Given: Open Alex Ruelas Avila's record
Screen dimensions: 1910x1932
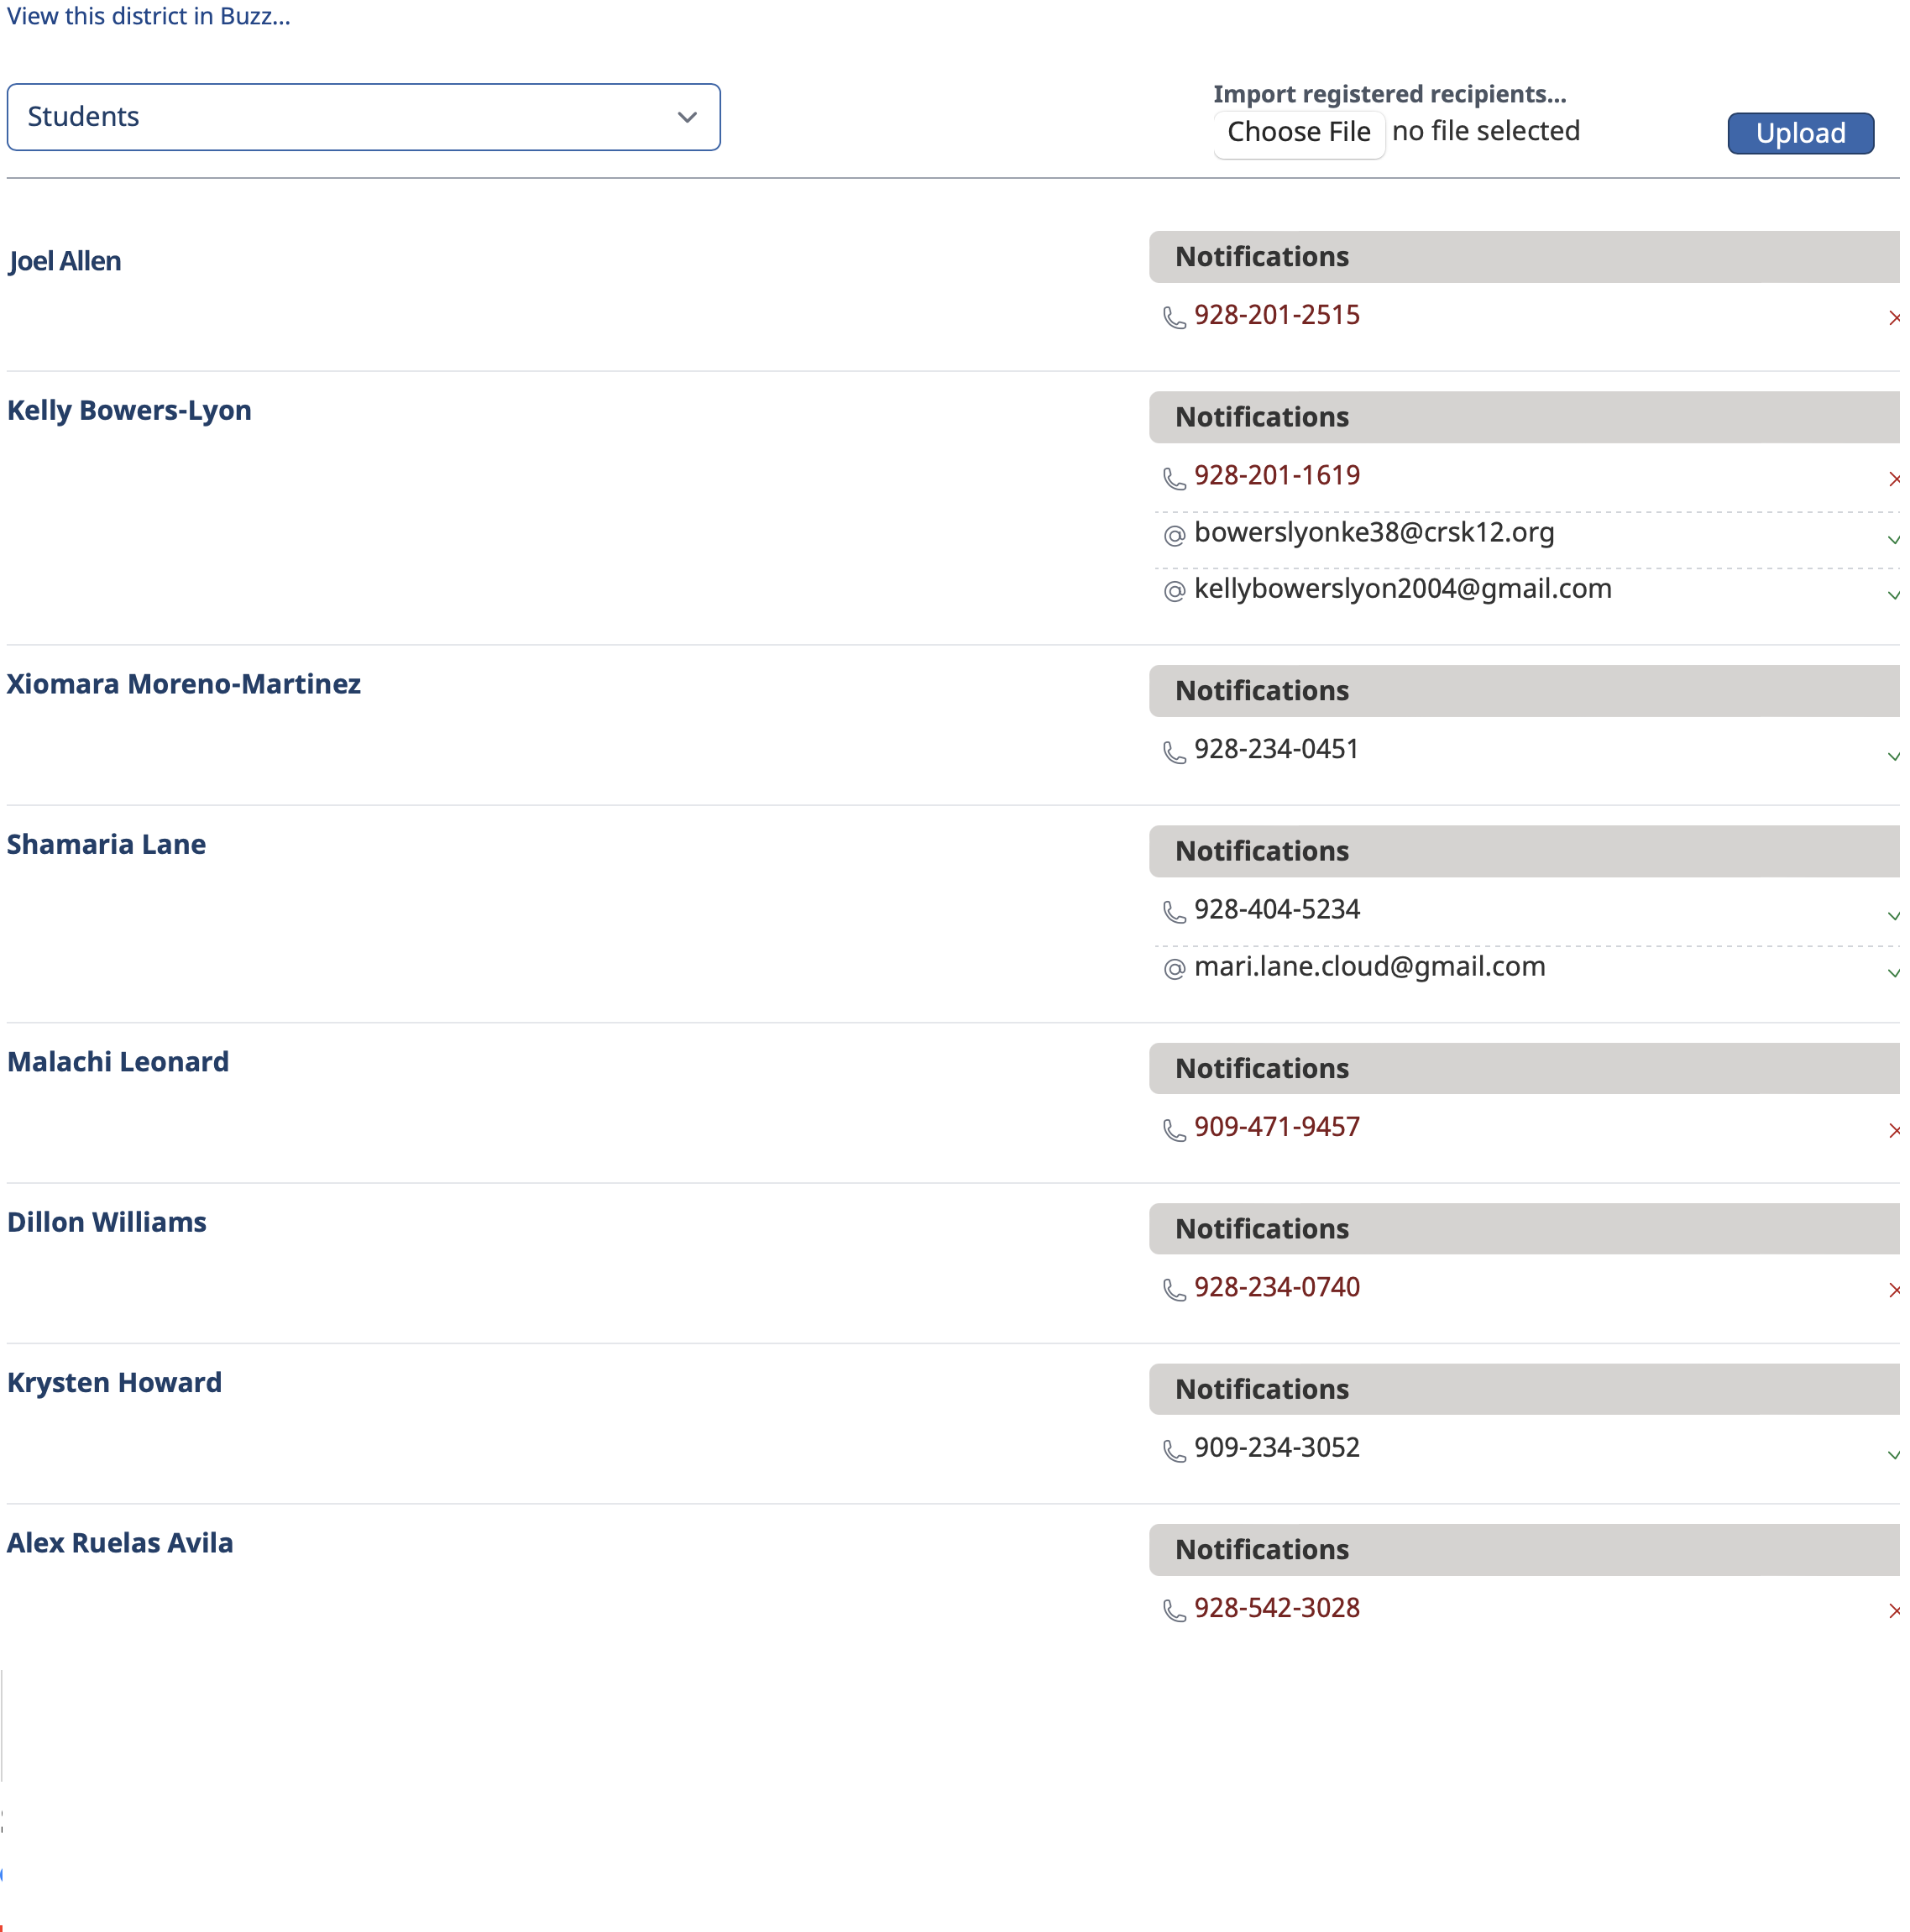Looking at the screenshot, I should [120, 1543].
